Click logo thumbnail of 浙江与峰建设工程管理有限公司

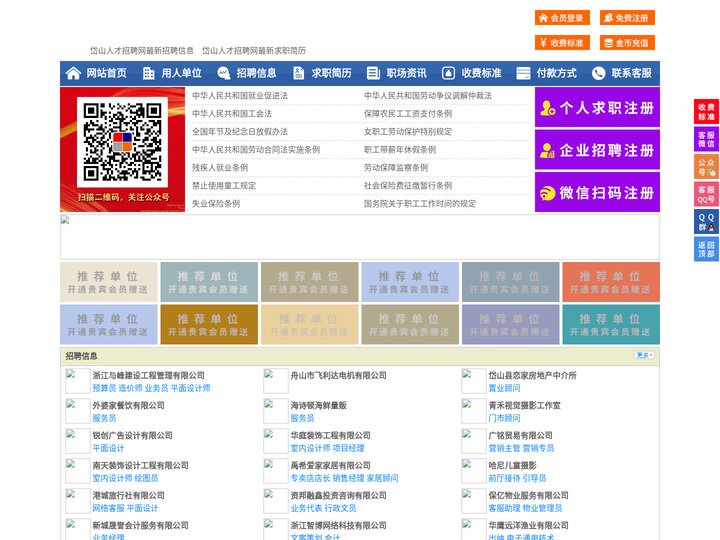[78, 381]
